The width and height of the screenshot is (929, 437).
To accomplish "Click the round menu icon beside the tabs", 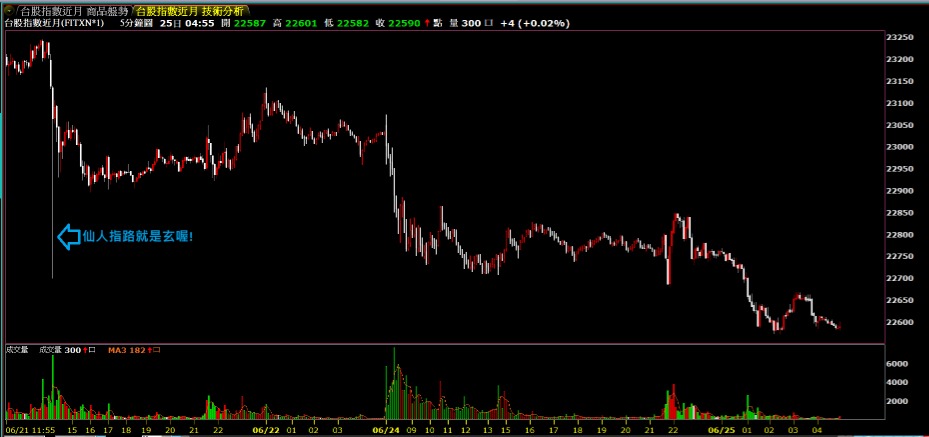I will pos(8,11).
